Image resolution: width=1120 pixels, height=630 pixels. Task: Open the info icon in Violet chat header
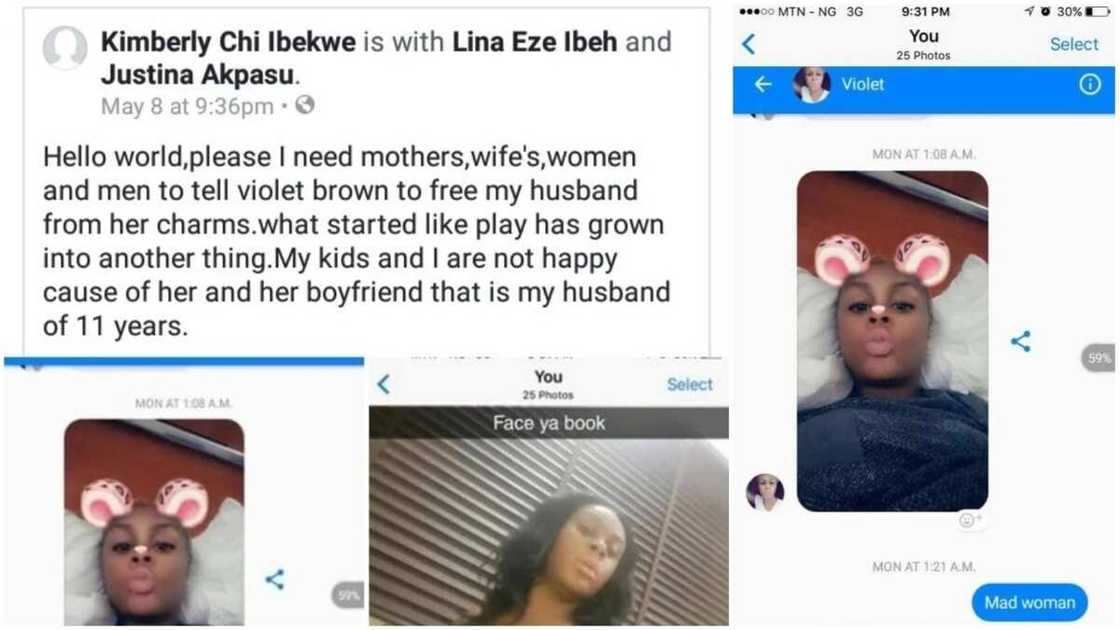1089,84
